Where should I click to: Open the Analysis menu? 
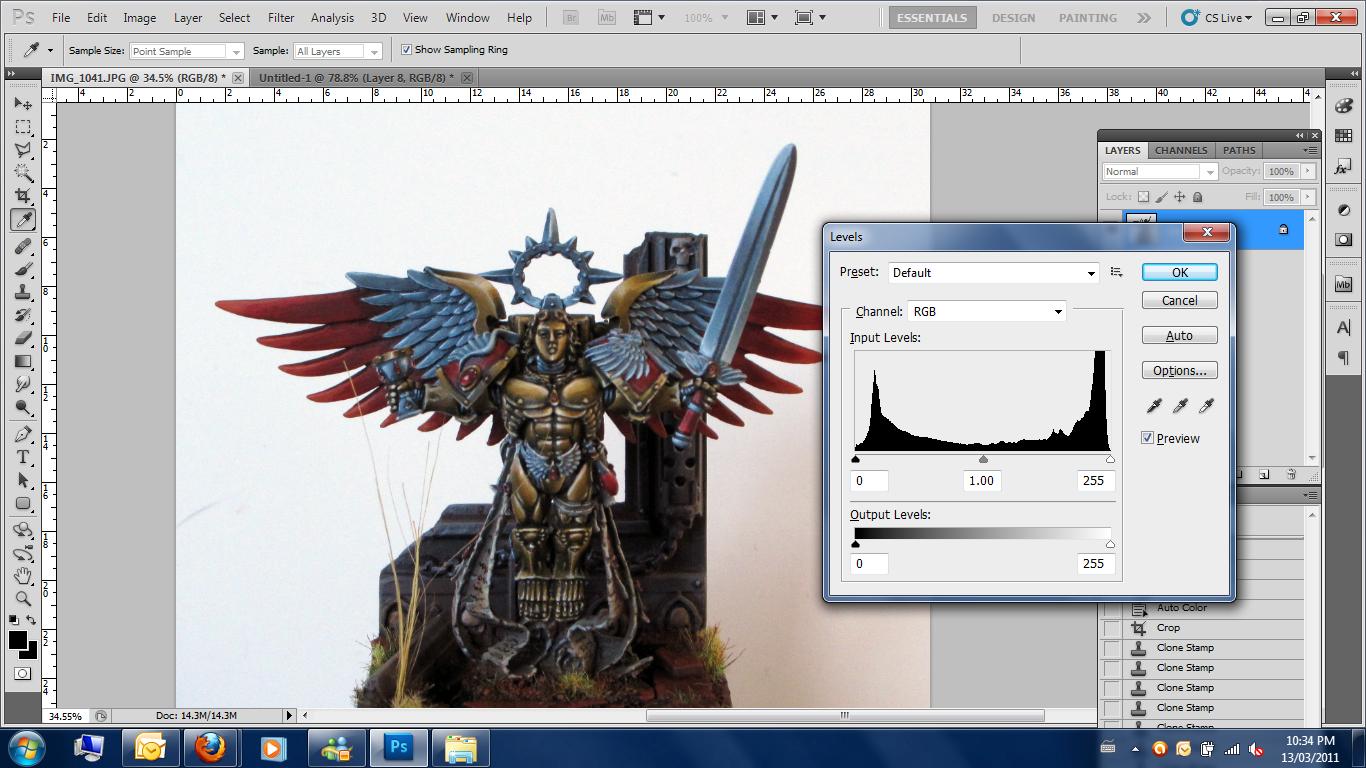[332, 17]
